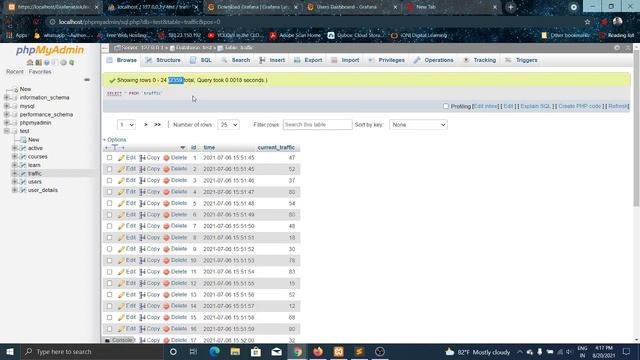The height and width of the screenshot is (360, 640).
Task: Open XAMPP from taskbar
Action: pyautogui.click(x=338, y=351)
